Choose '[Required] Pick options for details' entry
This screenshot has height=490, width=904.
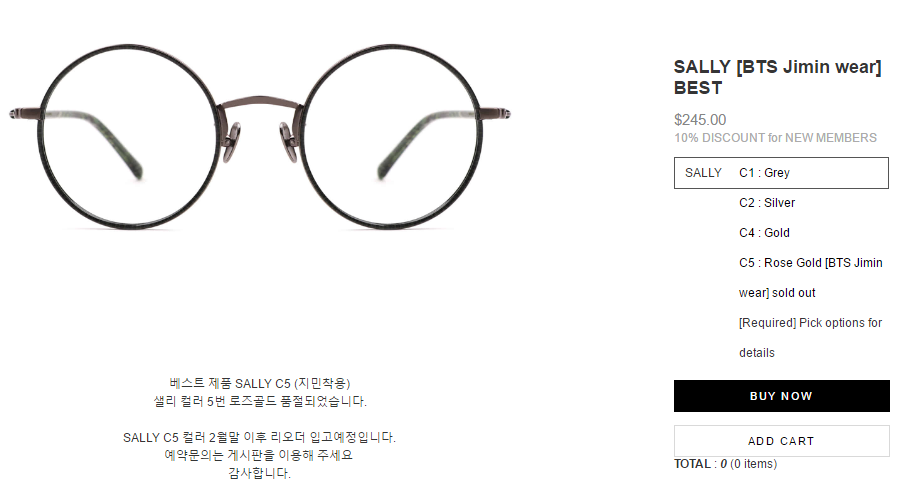tap(811, 338)
